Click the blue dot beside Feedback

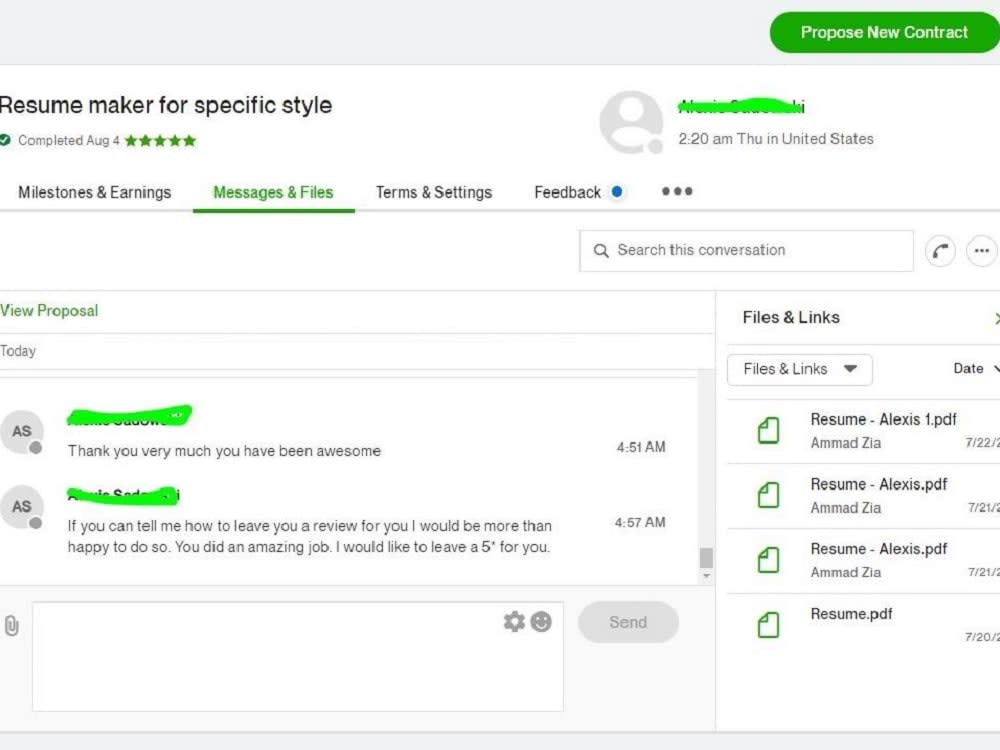(617, 191)
